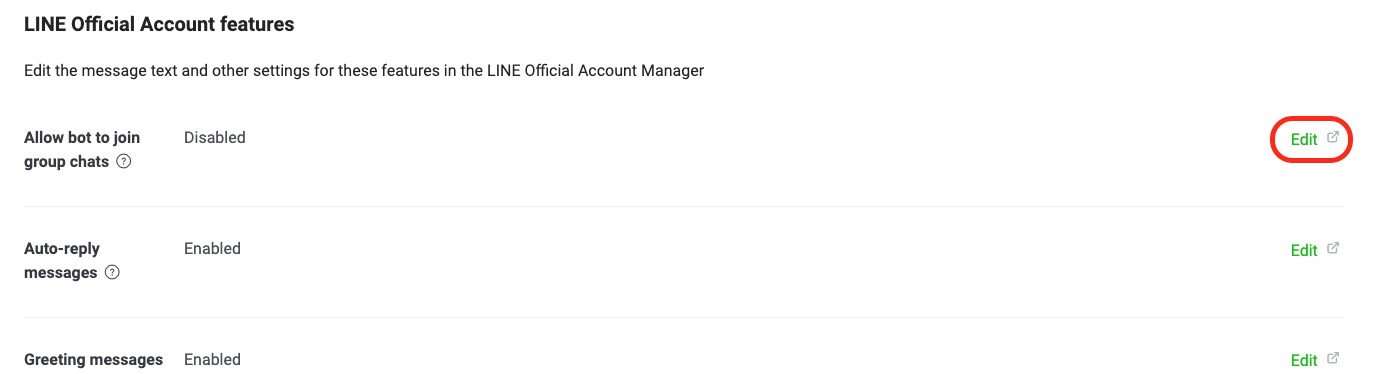The width and height of the screenshot is (1375, 374).
Task: Click the Enabled status for Auto-reply messages
Action: (x=212, y=249)
